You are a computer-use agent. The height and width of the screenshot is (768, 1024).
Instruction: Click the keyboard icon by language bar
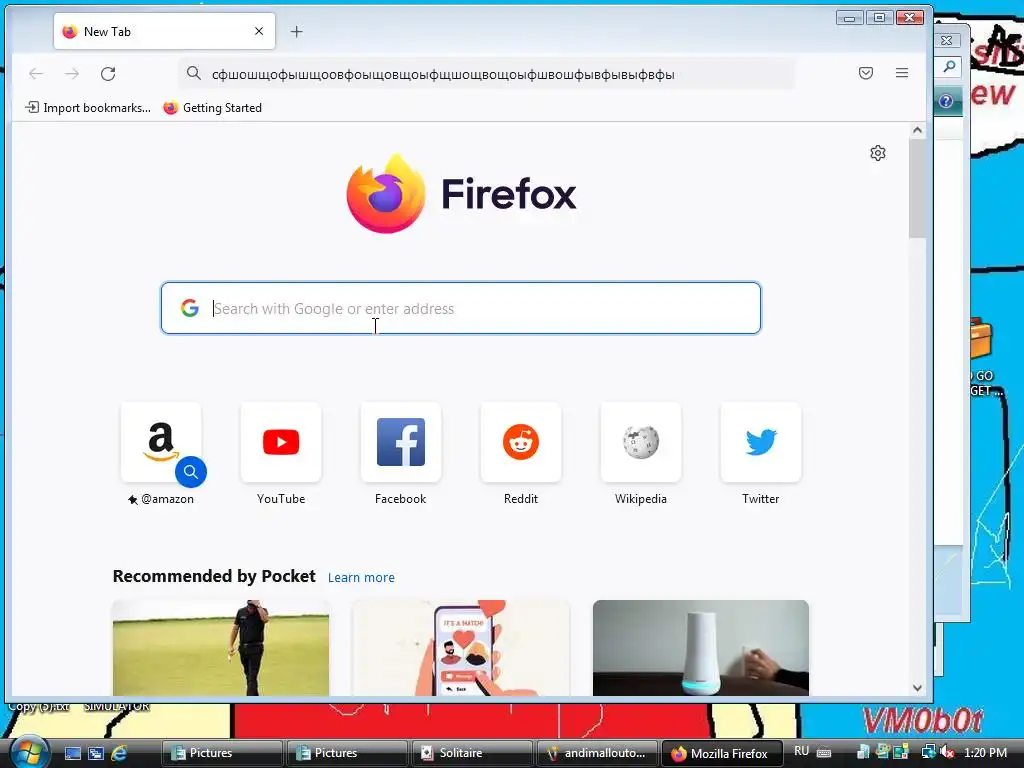(x=824, y=752)
